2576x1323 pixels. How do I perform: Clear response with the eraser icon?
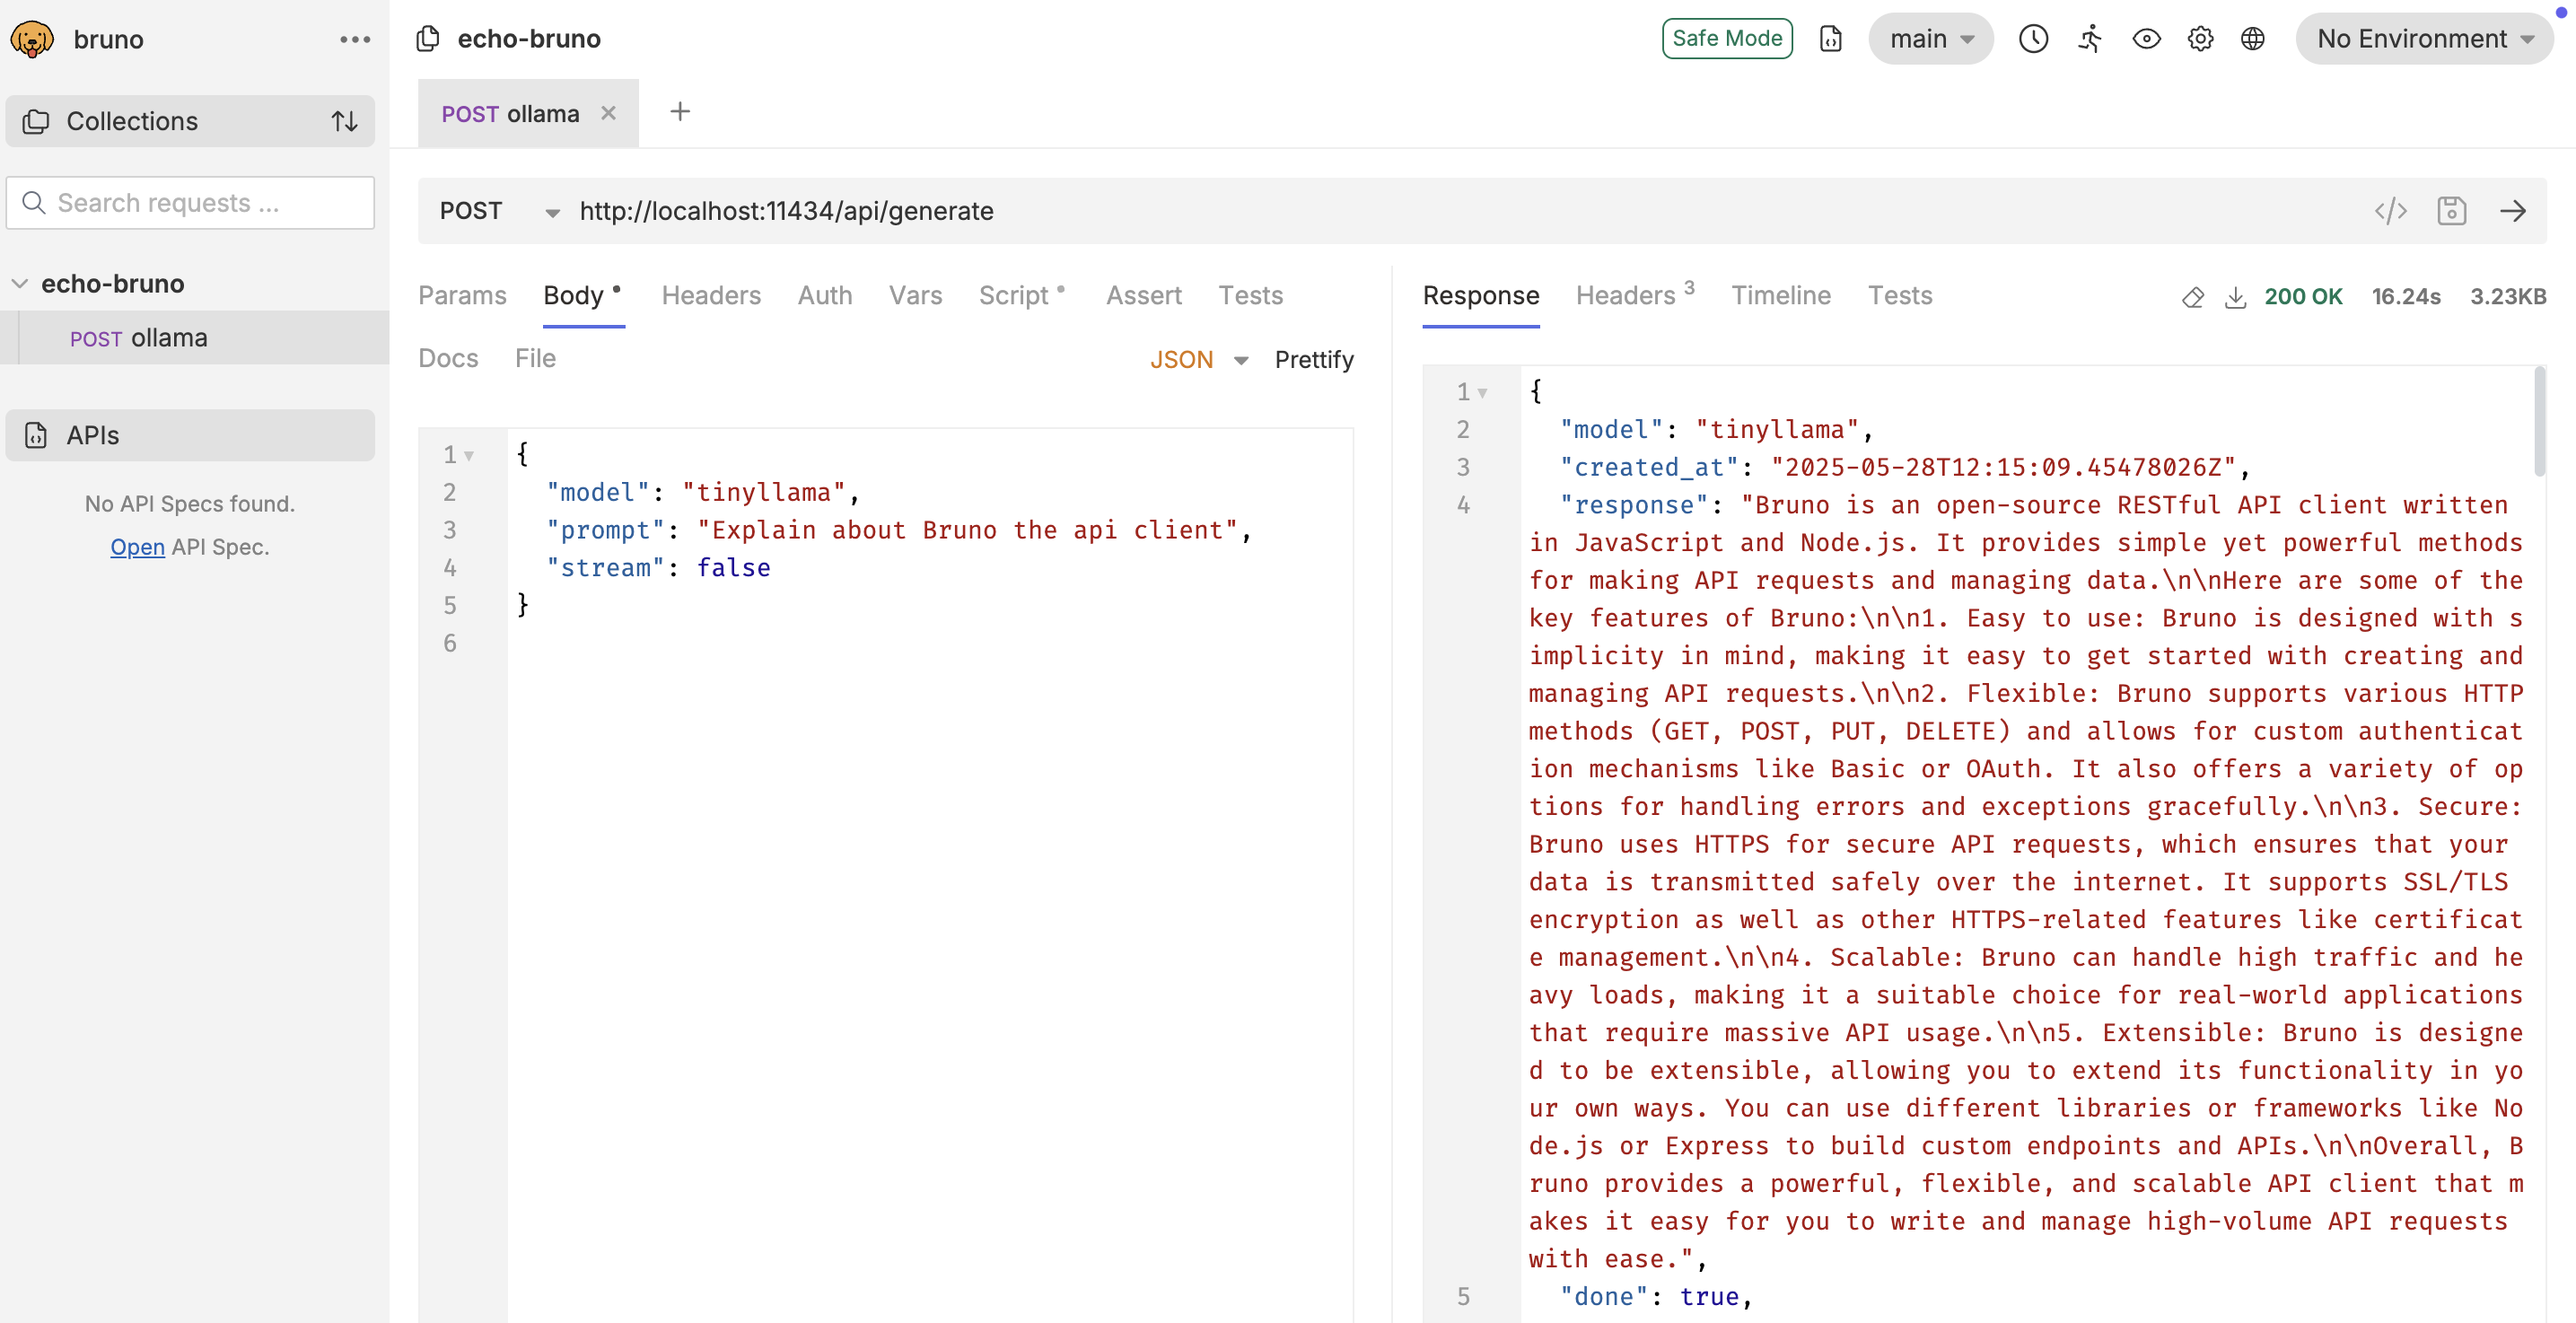(2192, 297)
